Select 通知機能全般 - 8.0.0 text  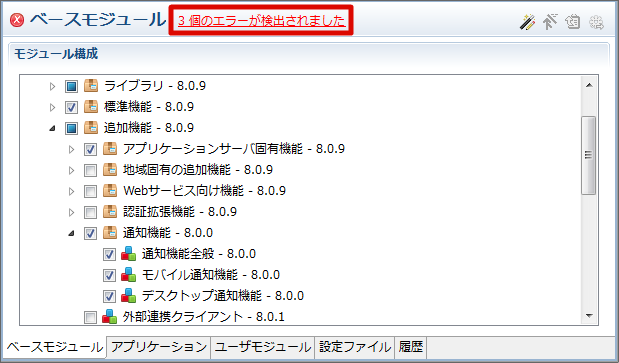199,254
